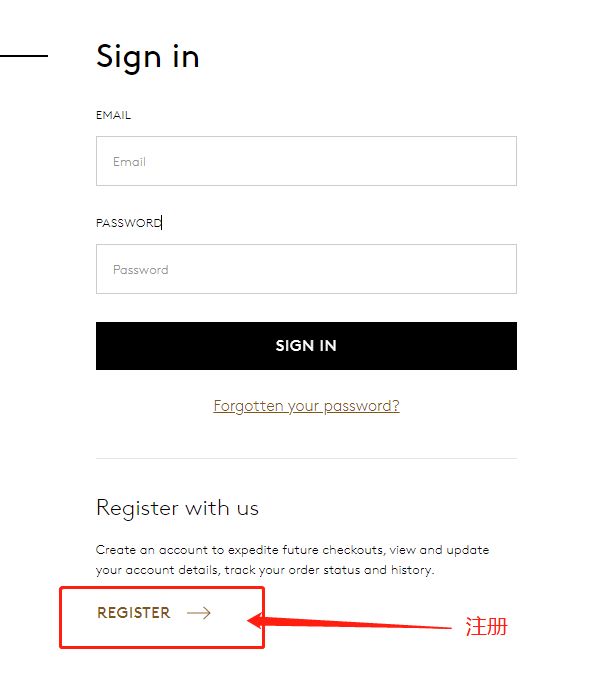Click the PASSWORD field label
590x682 pixels.
(128, 223)
